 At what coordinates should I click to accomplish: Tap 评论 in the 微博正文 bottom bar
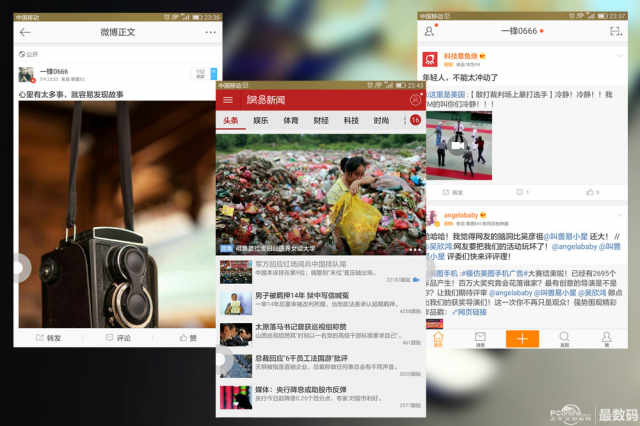(118, 338)
